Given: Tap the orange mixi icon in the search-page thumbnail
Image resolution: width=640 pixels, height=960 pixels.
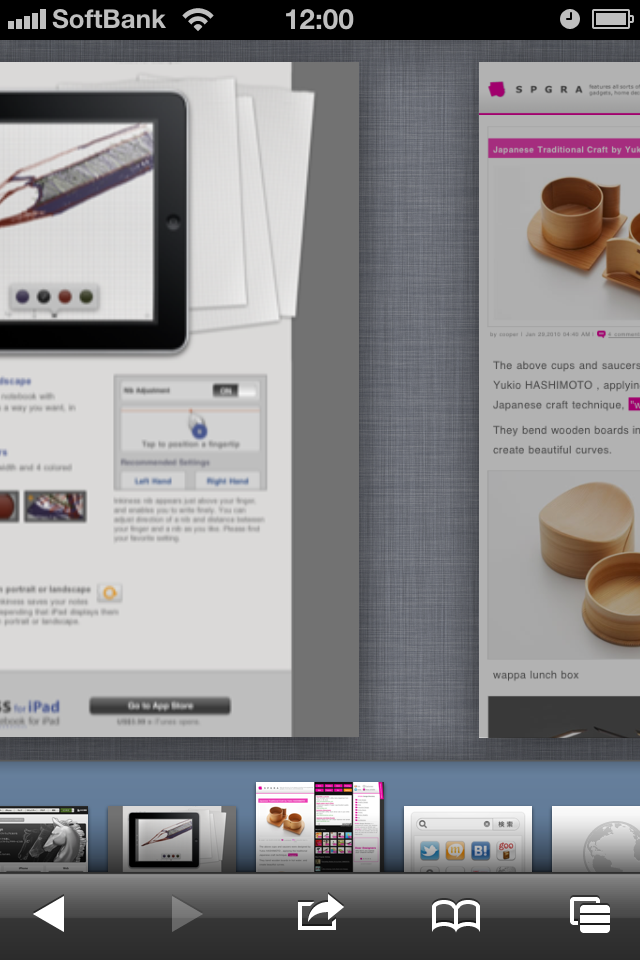Looking at the screenshot, I should click(455, 850).
